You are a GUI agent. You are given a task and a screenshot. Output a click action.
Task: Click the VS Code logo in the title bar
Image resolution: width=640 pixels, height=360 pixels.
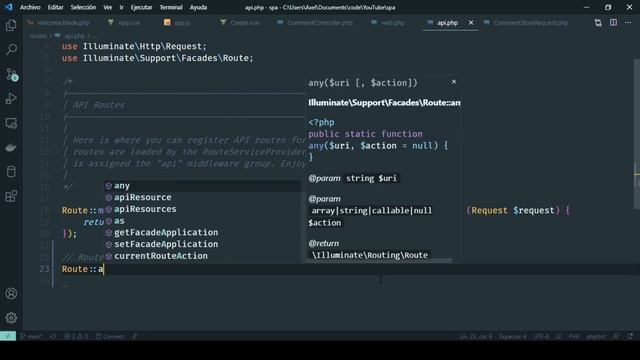(x=9, y=7)
